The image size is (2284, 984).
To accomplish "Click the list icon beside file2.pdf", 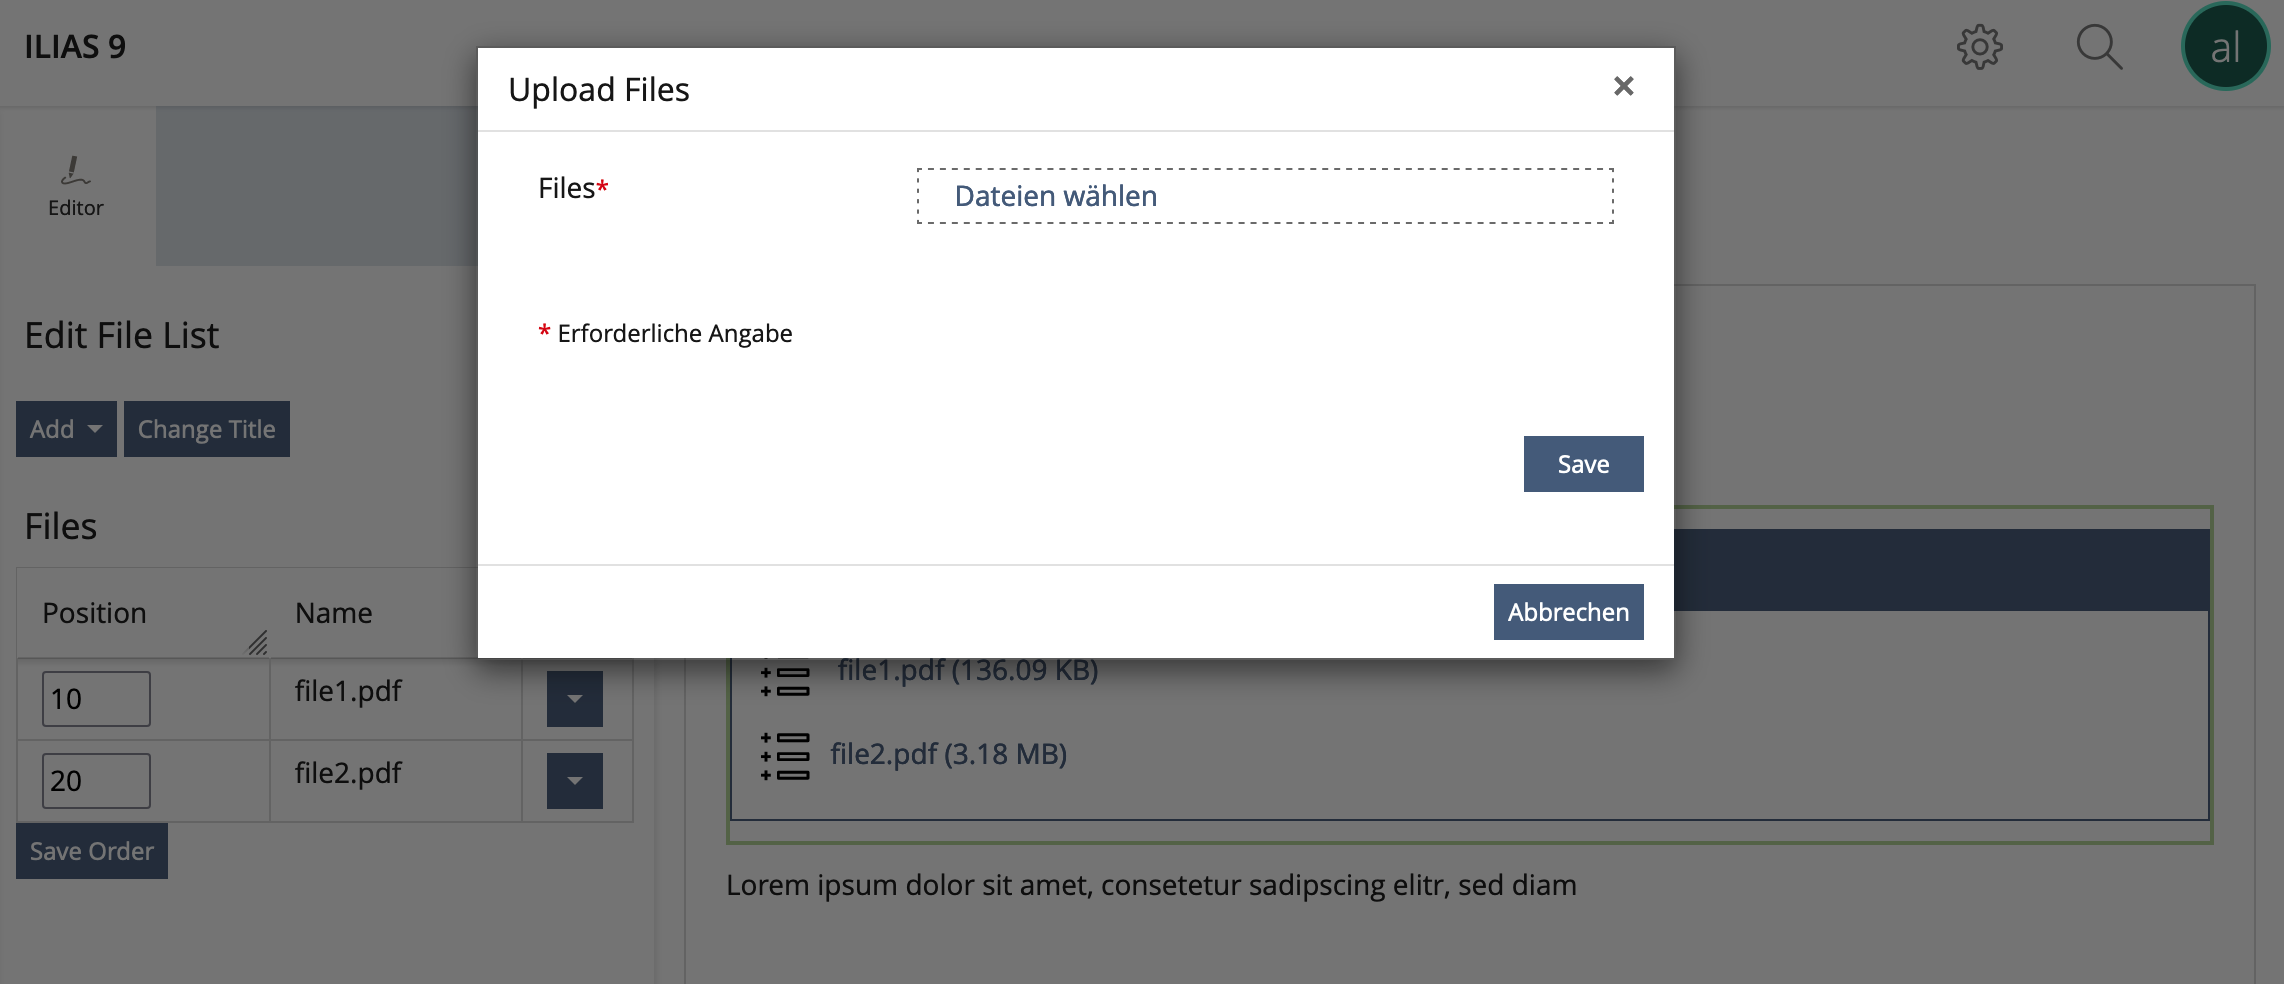I will pos(786,756).
